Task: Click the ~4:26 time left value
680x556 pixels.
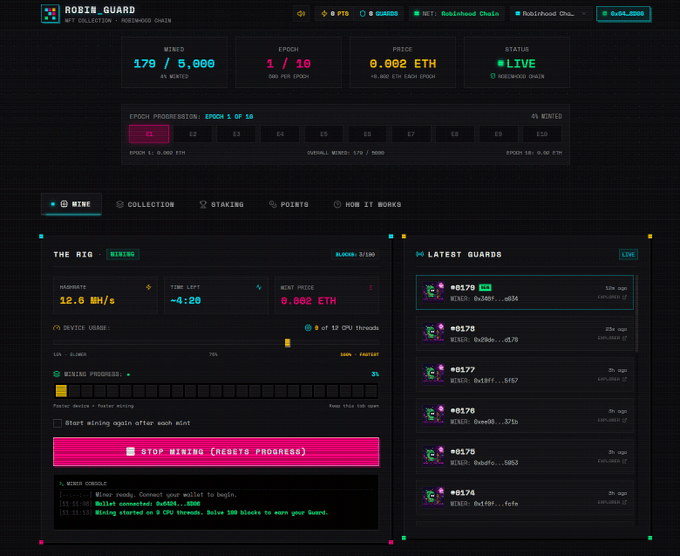Action: tap(186, 300)
